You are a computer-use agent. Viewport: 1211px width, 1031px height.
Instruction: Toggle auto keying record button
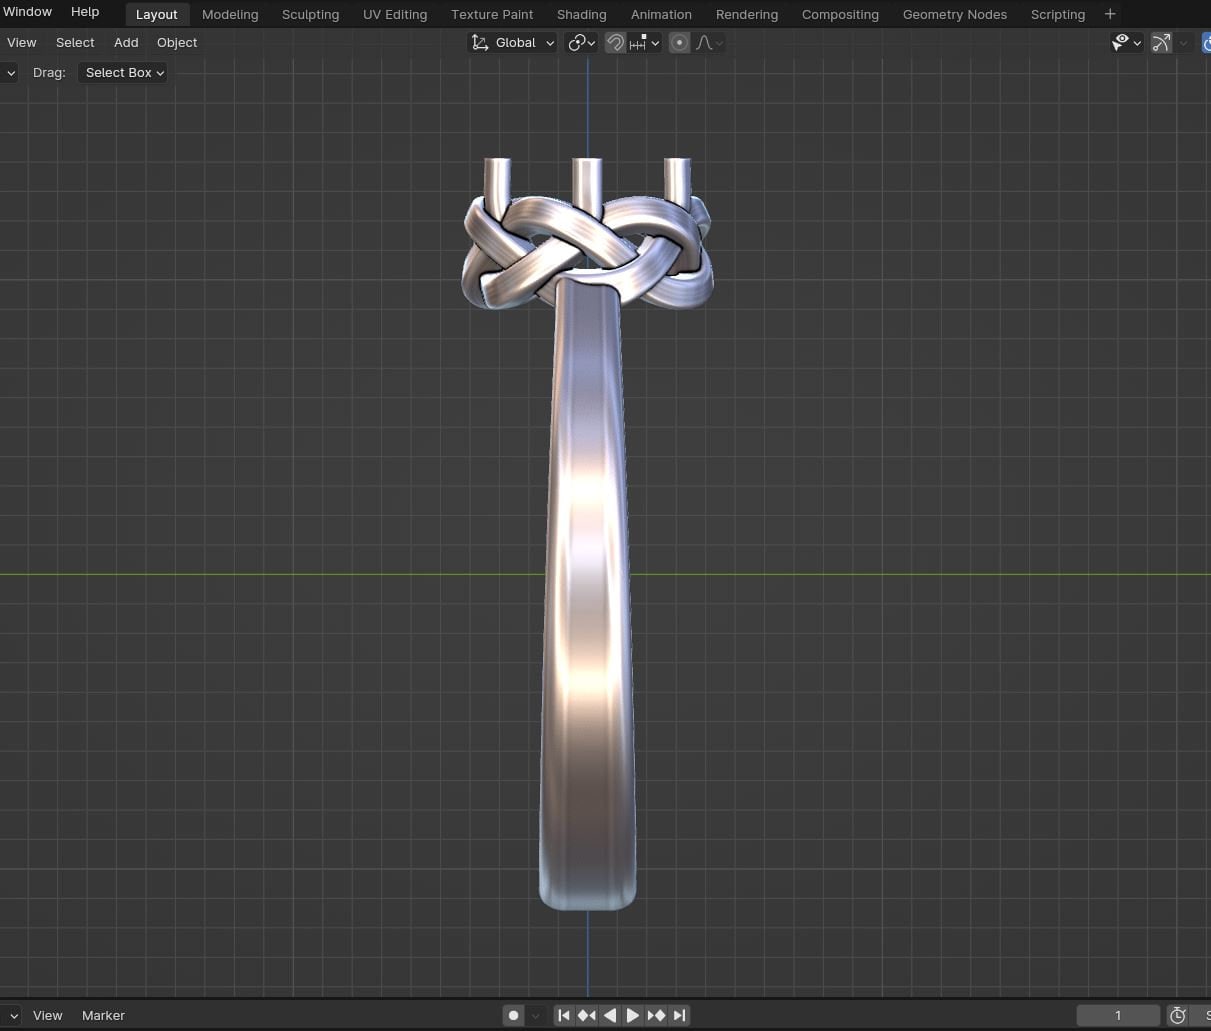(x=513, y=1015)
